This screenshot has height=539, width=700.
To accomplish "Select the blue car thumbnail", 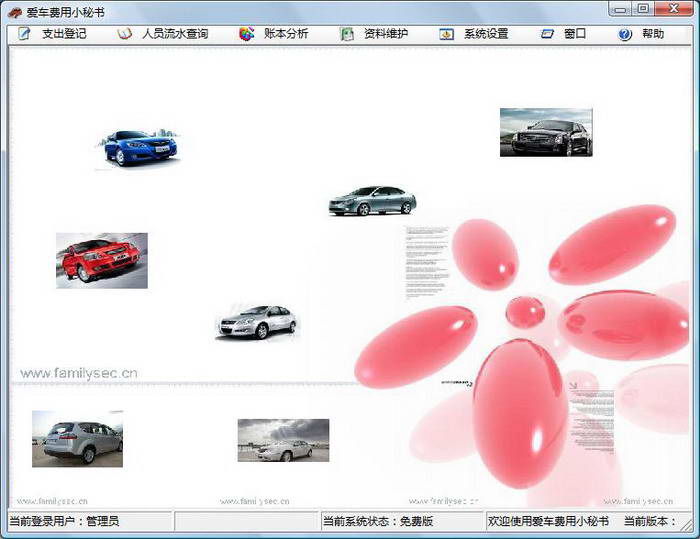I will tap(139, 147).
